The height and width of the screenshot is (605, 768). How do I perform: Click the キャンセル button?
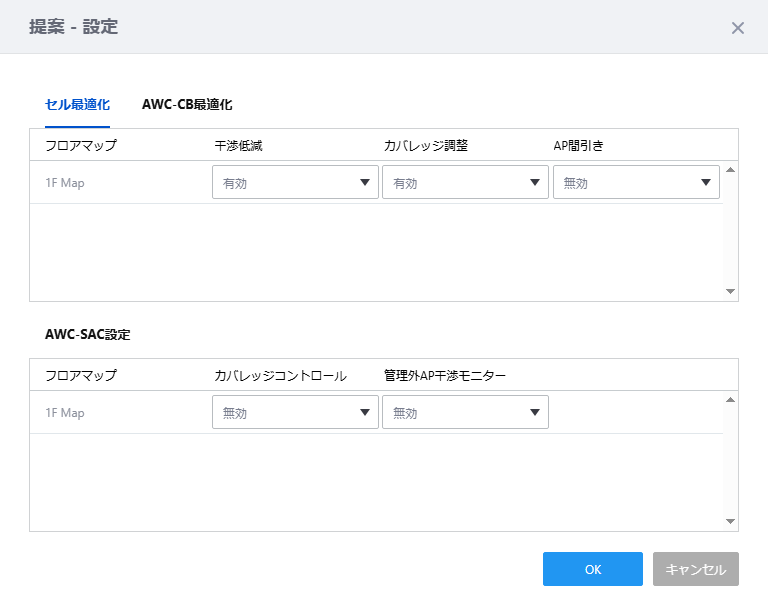coord(696,569)
